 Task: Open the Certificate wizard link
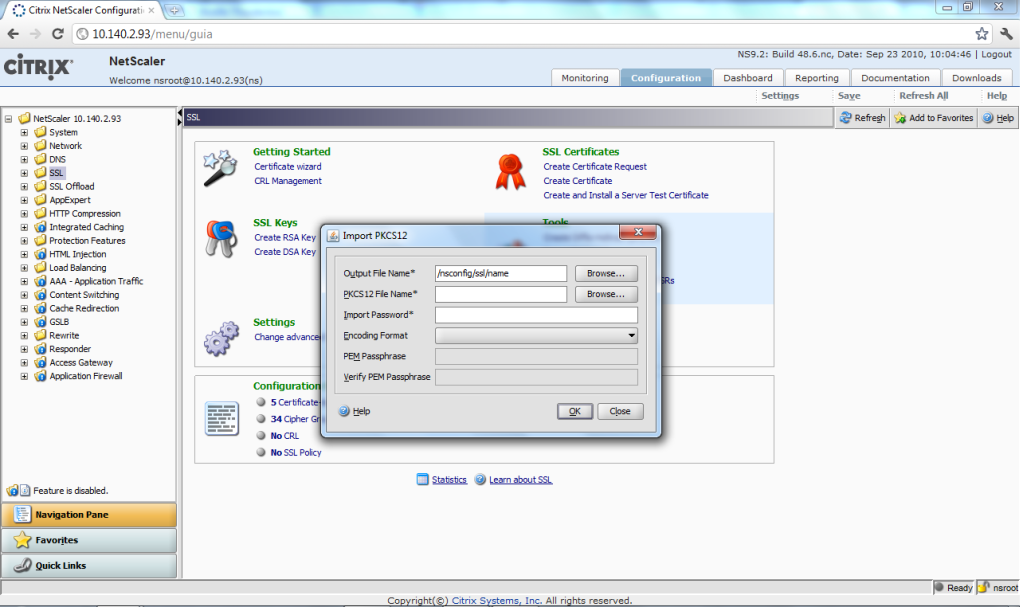point(288,166)
